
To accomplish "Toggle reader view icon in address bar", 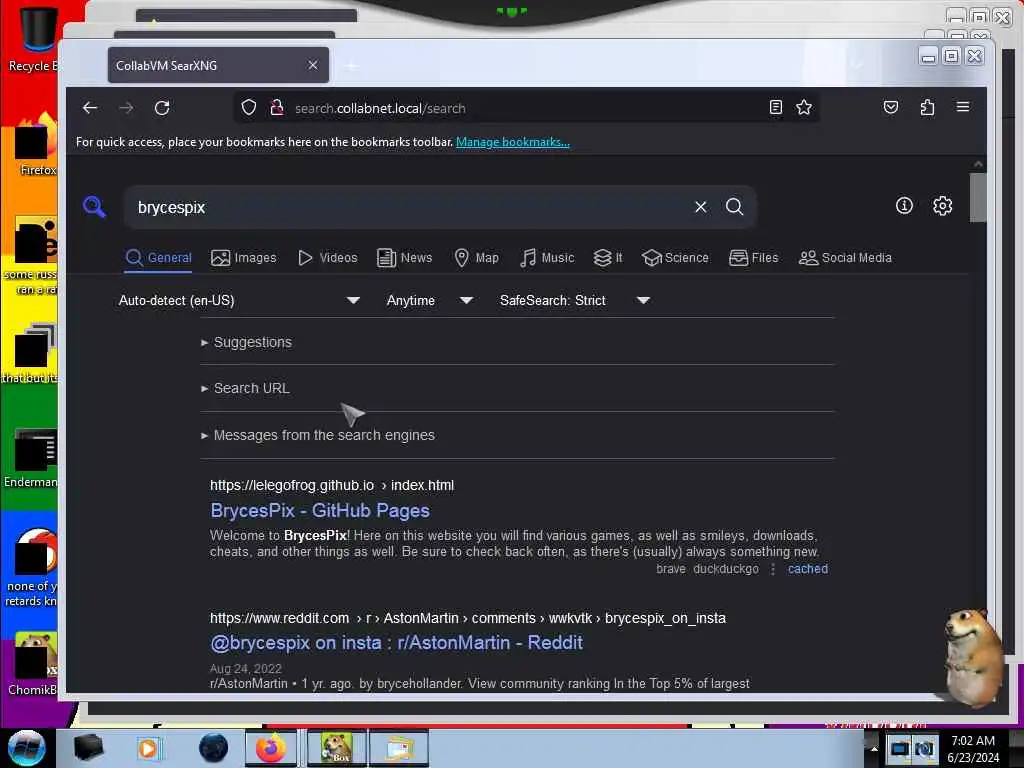I will coord(775,107).
